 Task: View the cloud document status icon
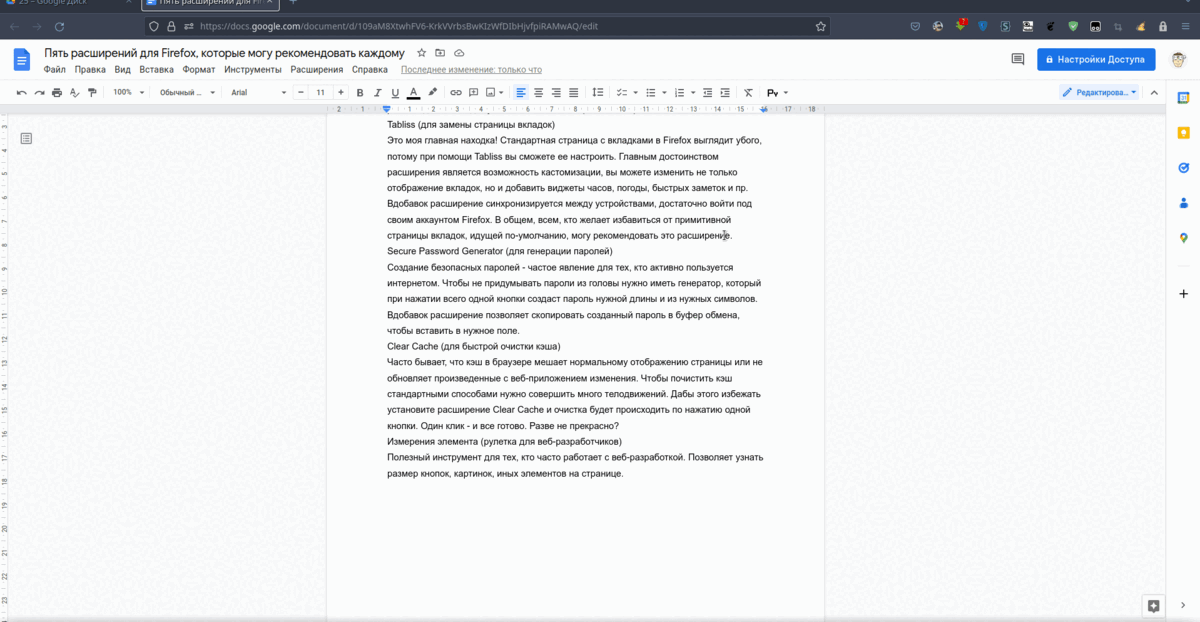click(x=459, y=52)
